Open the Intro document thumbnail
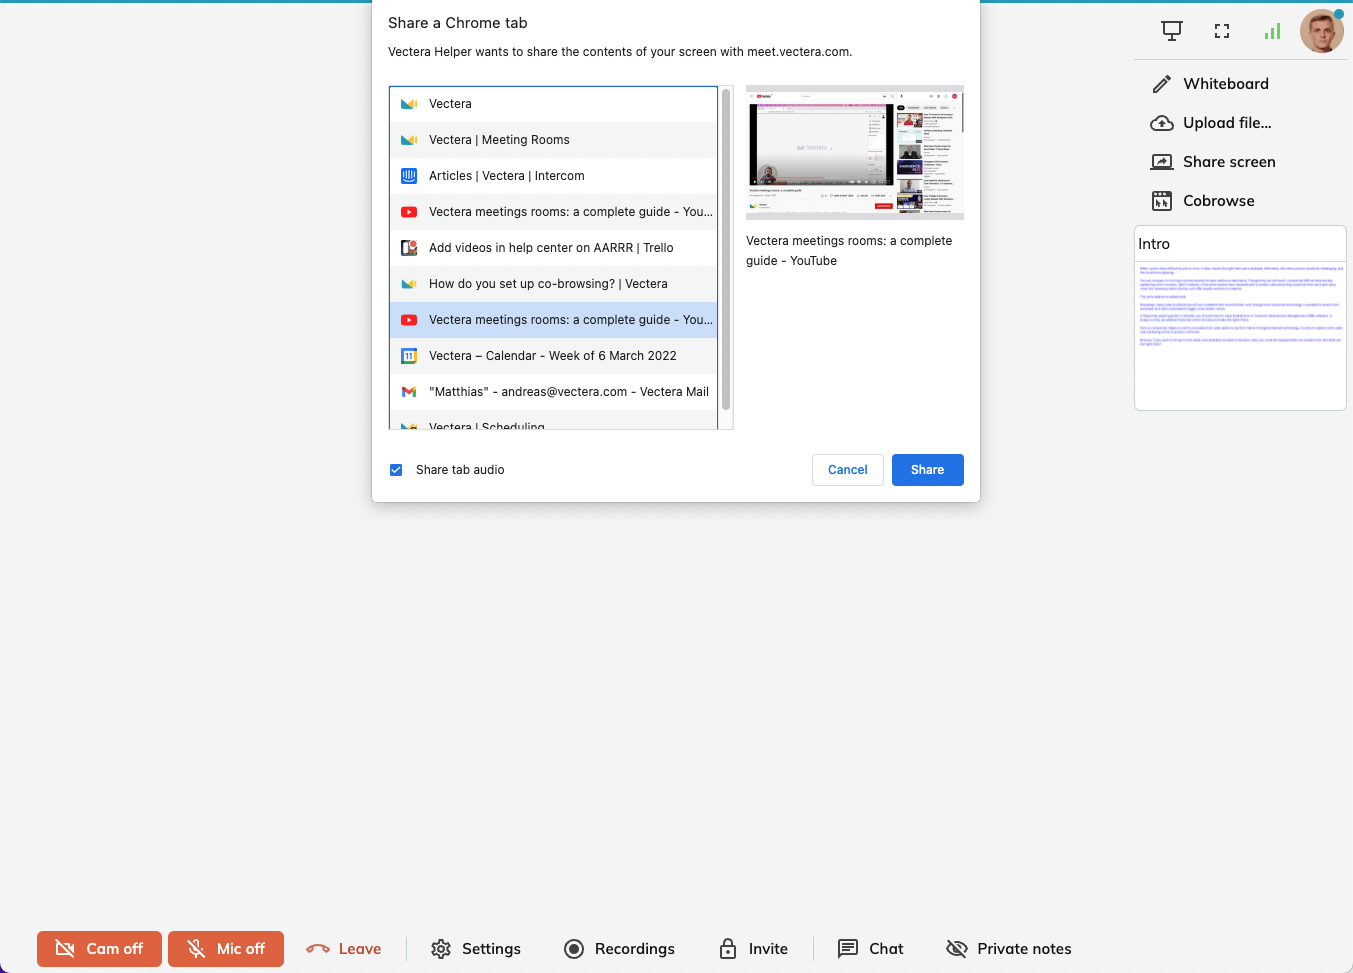Viewport: 1353px width, 973px height. (x=1240, y=318)
